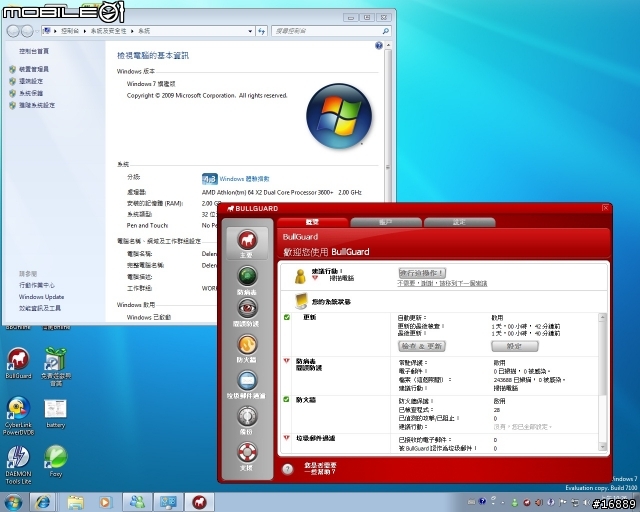640x512 pixels.
Task: Open Performance info and tools (效能資訊及工具) link
Action: pyautogui.click(x=40, y=308)
